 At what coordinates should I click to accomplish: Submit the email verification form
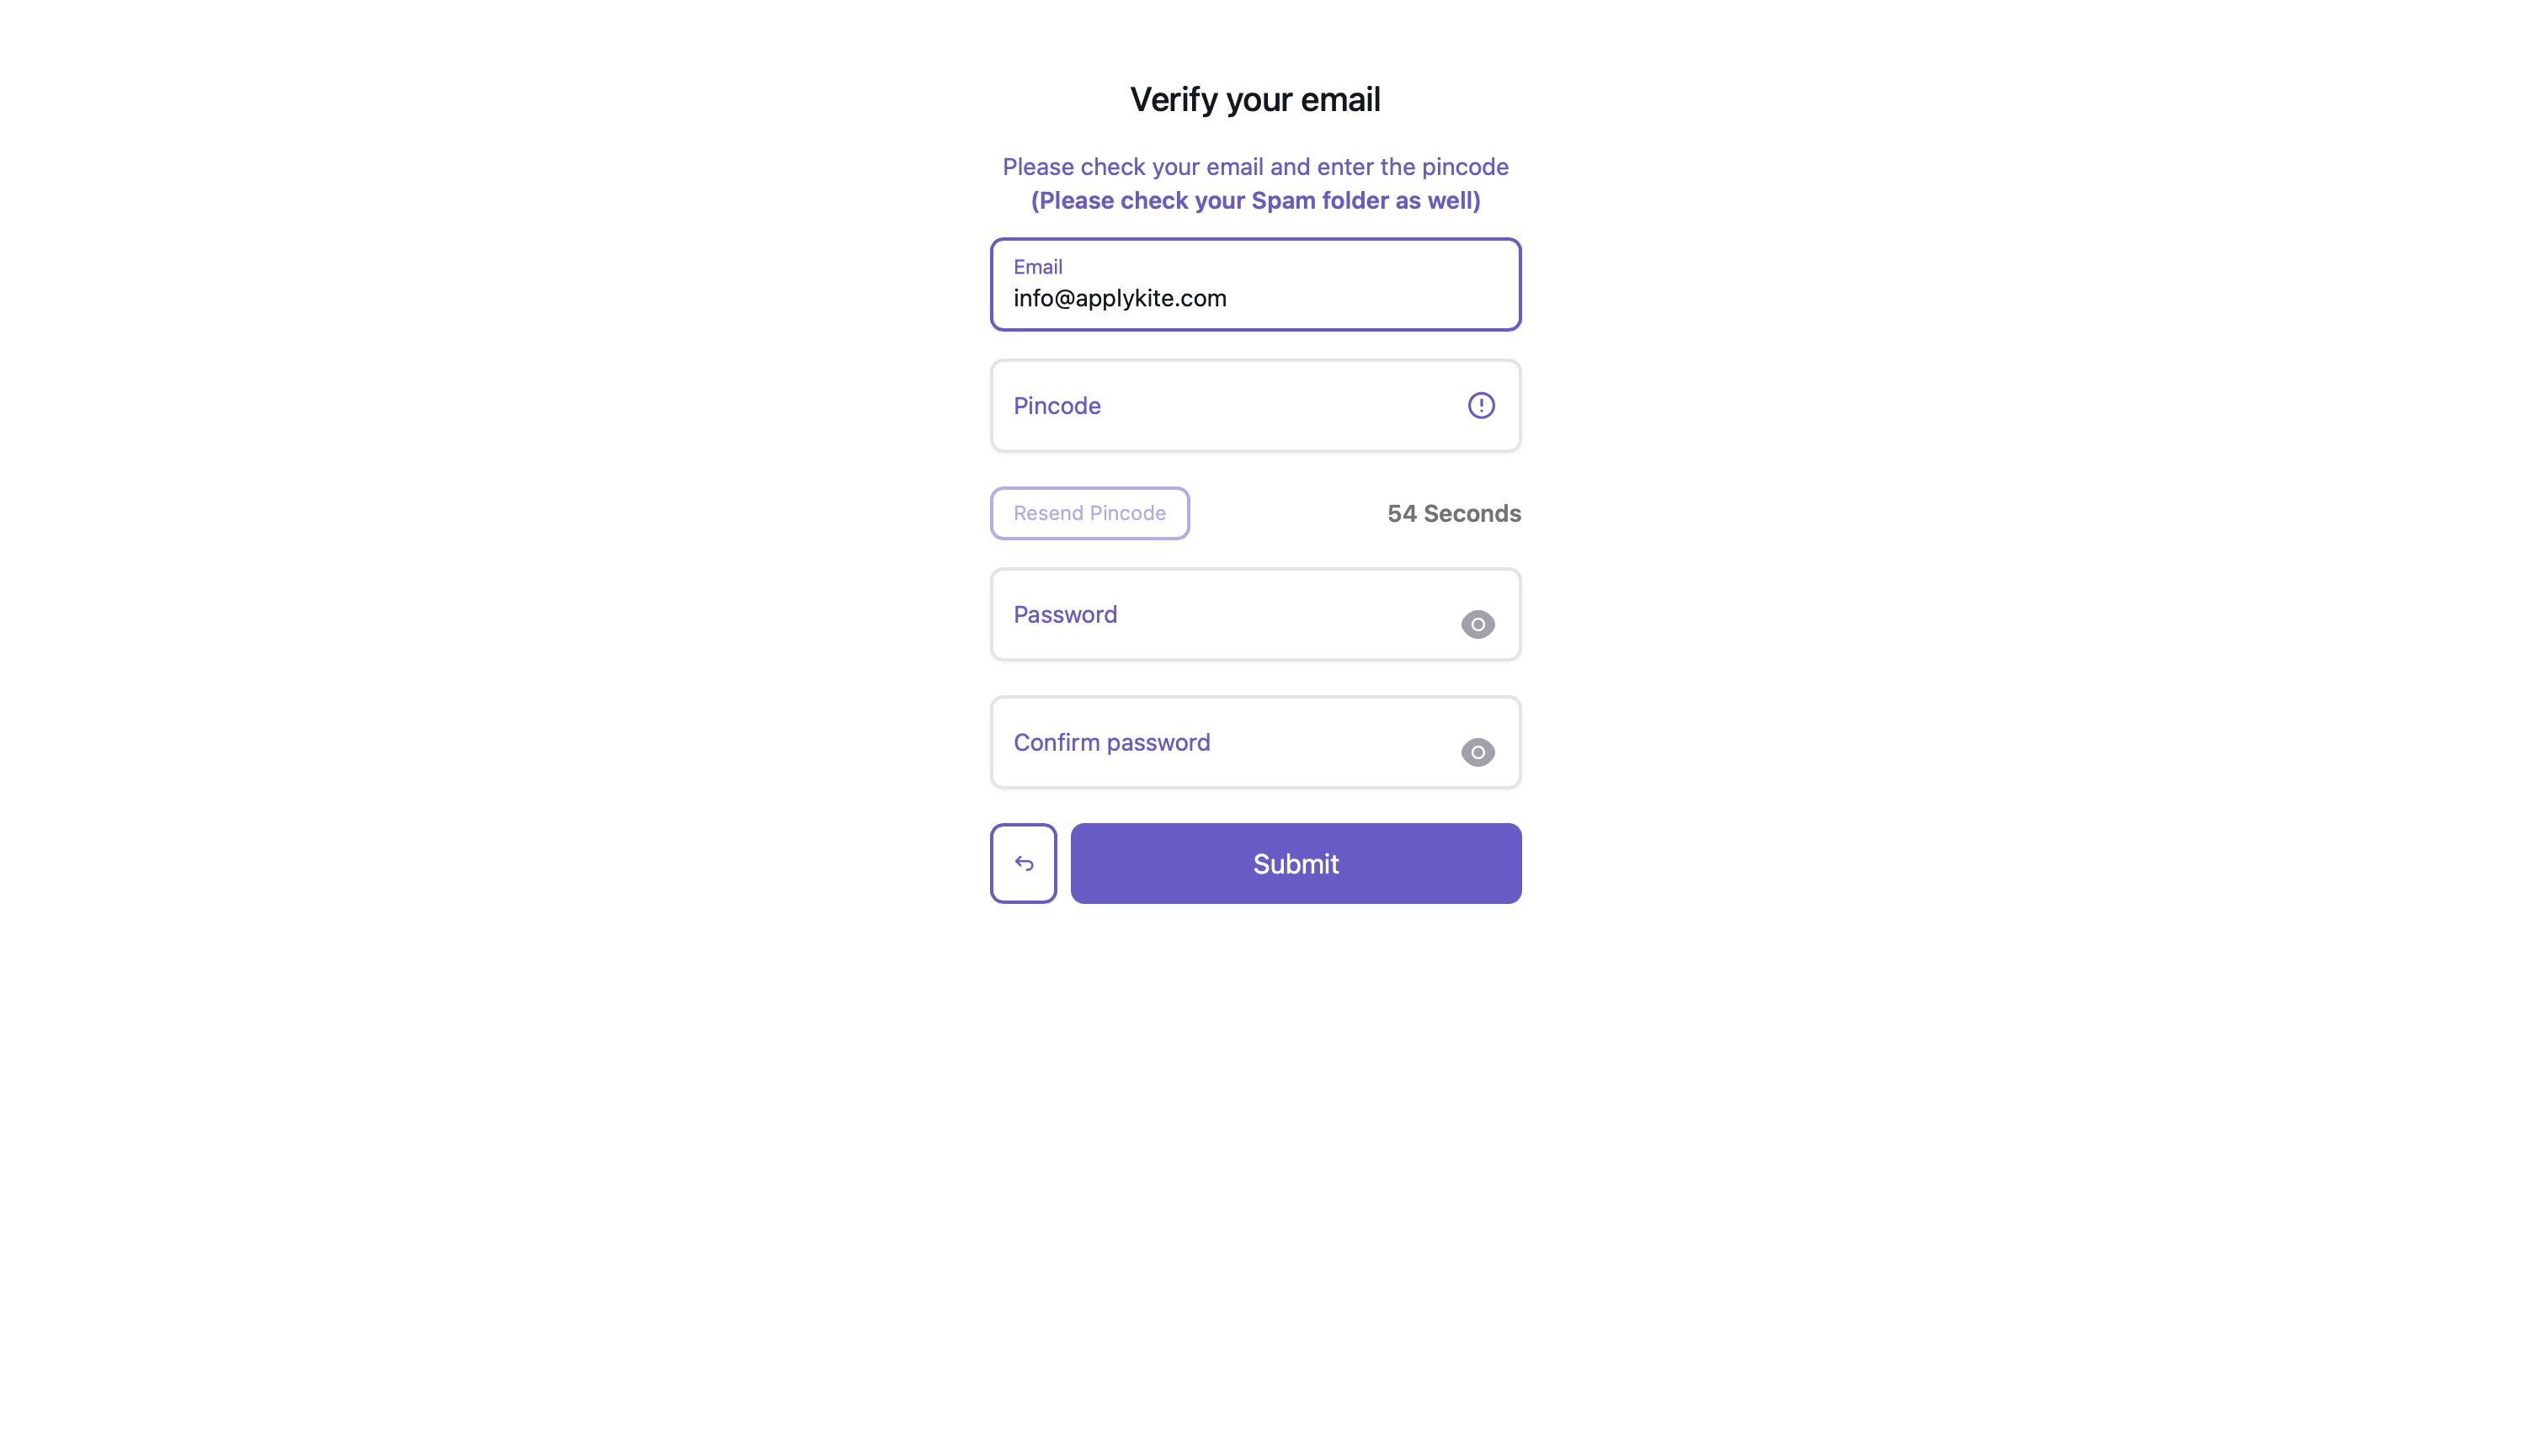click(x=1296, y=863)
